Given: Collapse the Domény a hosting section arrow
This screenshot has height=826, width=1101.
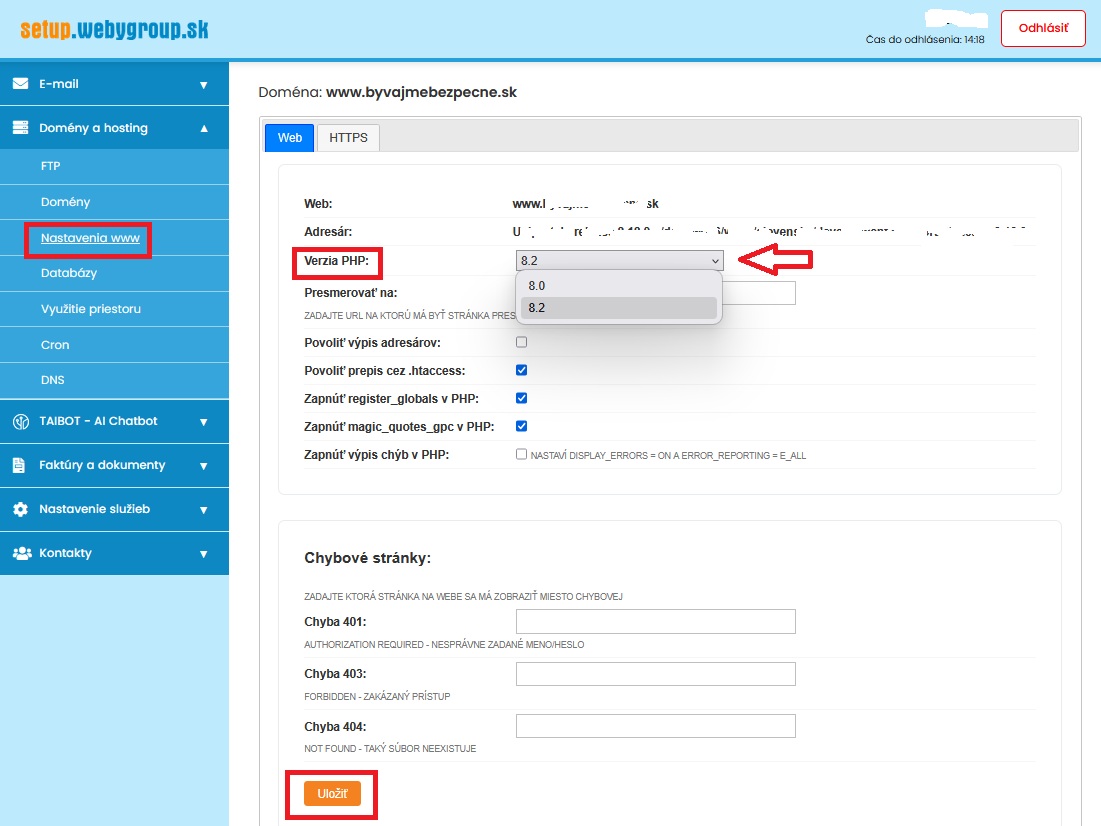Looking at the screenshot, I should [x=203, y=128].
